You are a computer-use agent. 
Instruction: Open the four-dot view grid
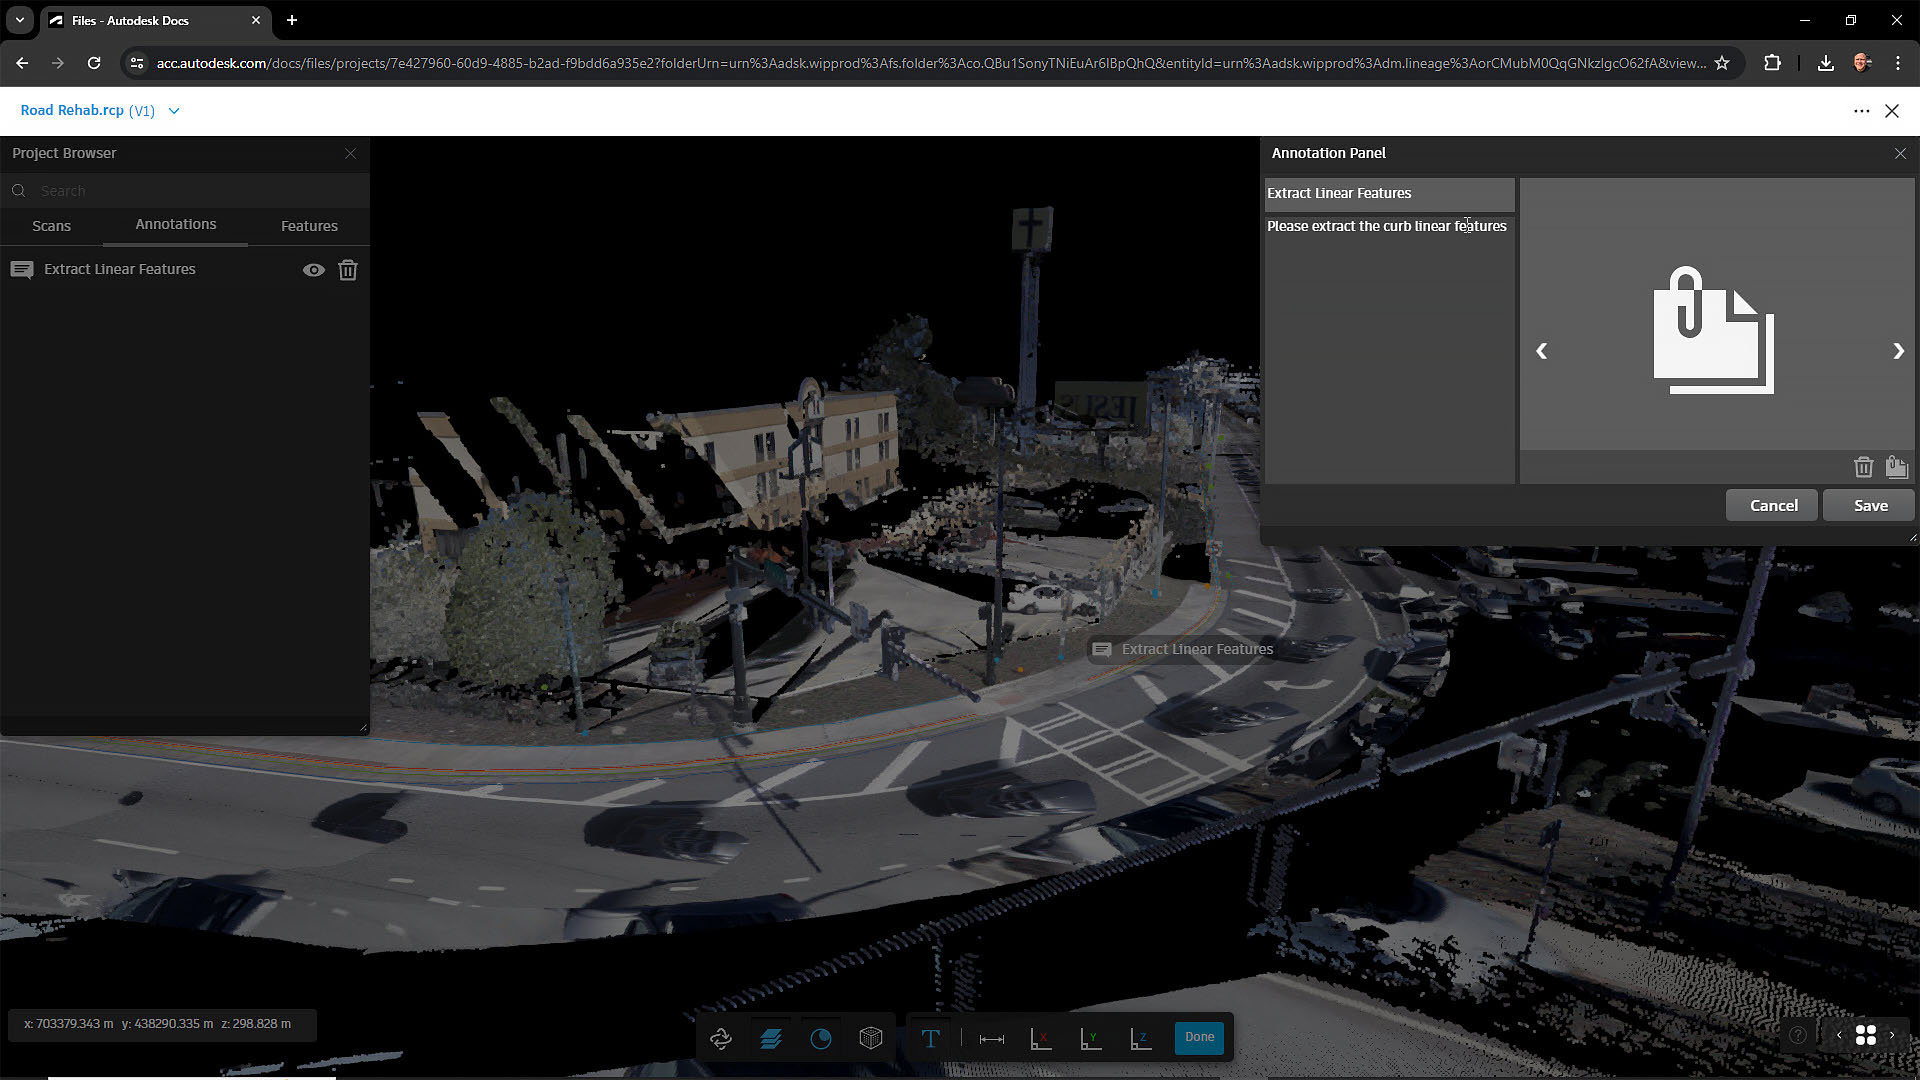[x=1866, y=1035]
